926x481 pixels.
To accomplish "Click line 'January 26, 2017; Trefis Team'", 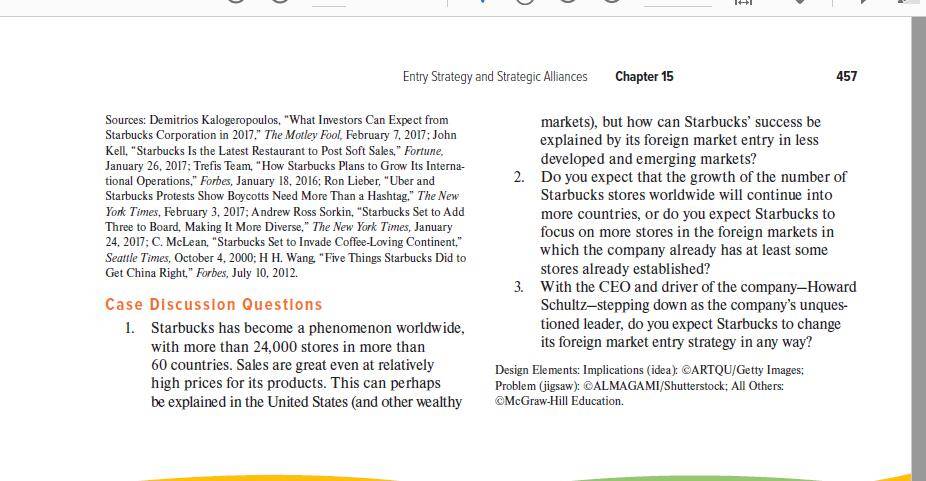I will pyautogui.click(x=285, y=166).
